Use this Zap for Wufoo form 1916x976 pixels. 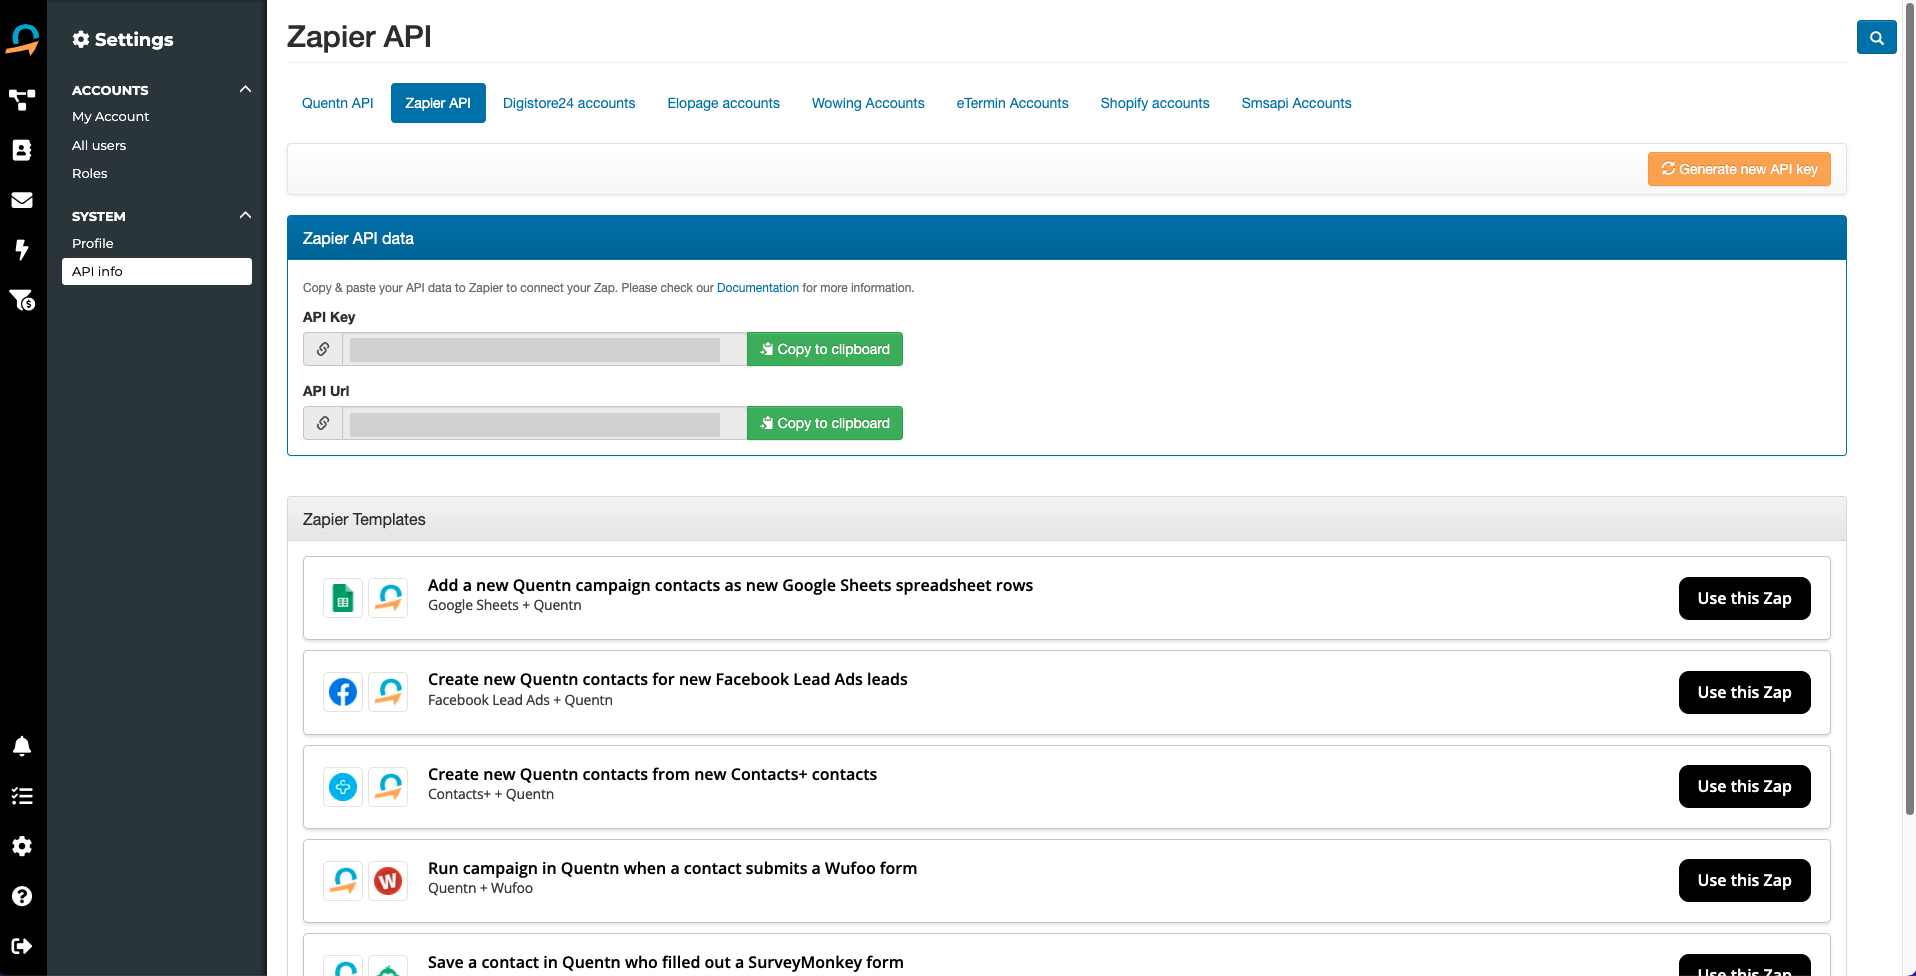tap(1744, 880)
